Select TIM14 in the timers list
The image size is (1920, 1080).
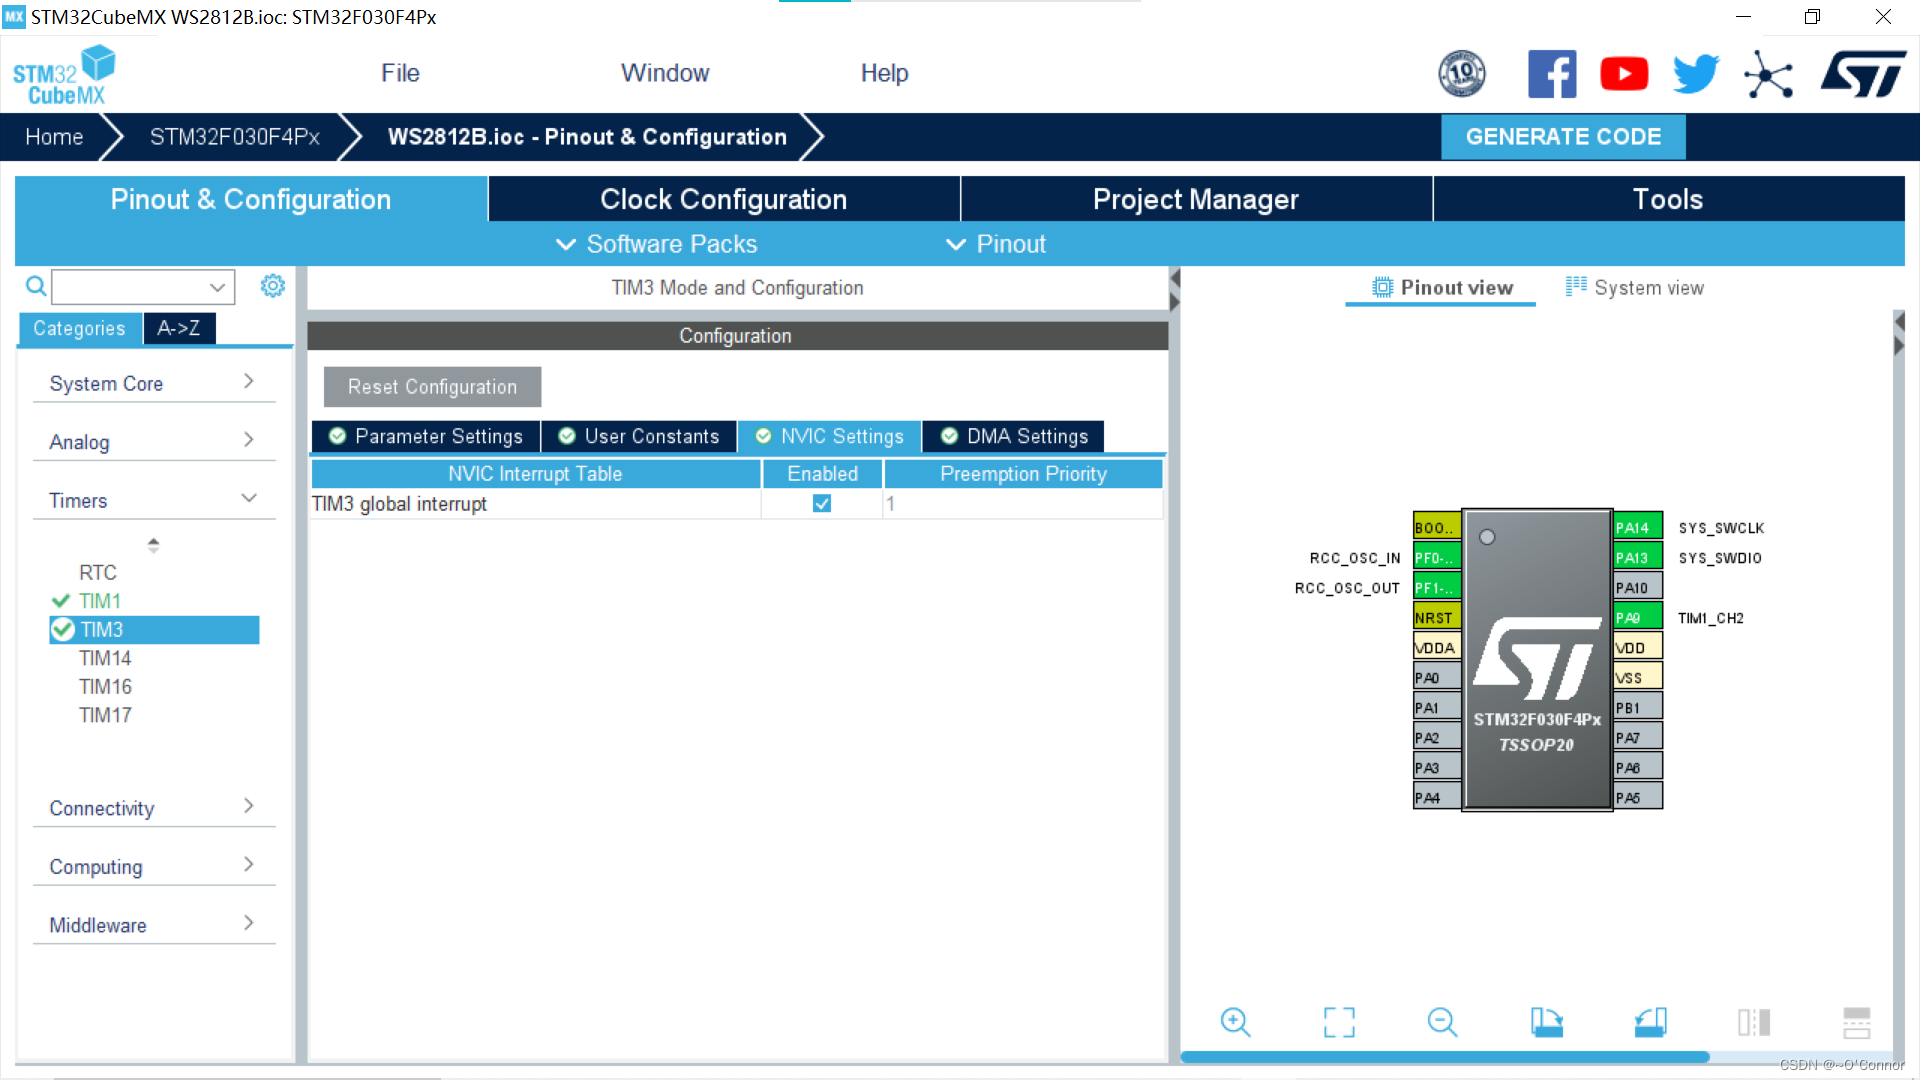[x=105, y=658]
